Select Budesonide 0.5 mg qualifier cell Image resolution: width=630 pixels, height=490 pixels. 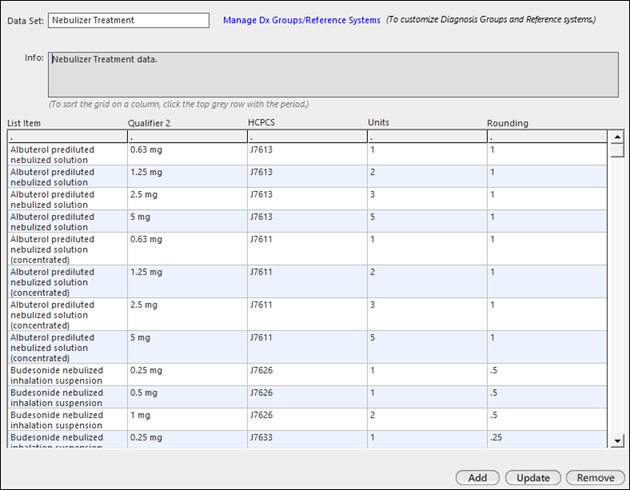click(x=188, y=397)
